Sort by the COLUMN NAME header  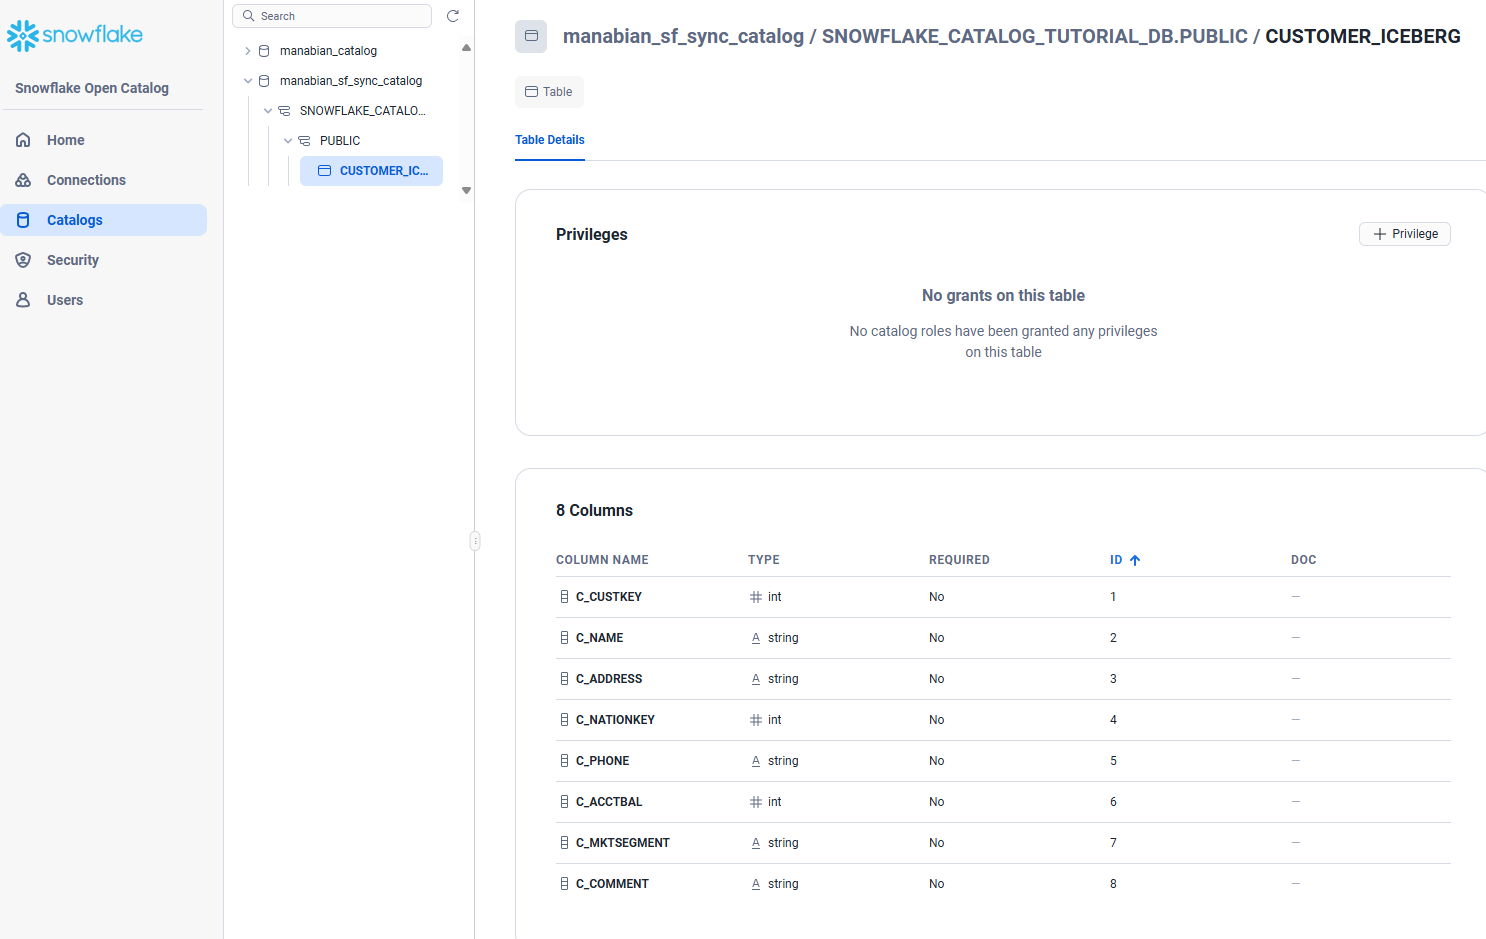pos(602,560)
